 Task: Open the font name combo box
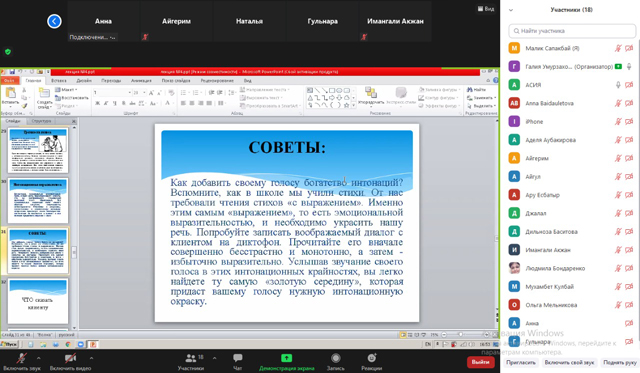[x=112, y=93]
